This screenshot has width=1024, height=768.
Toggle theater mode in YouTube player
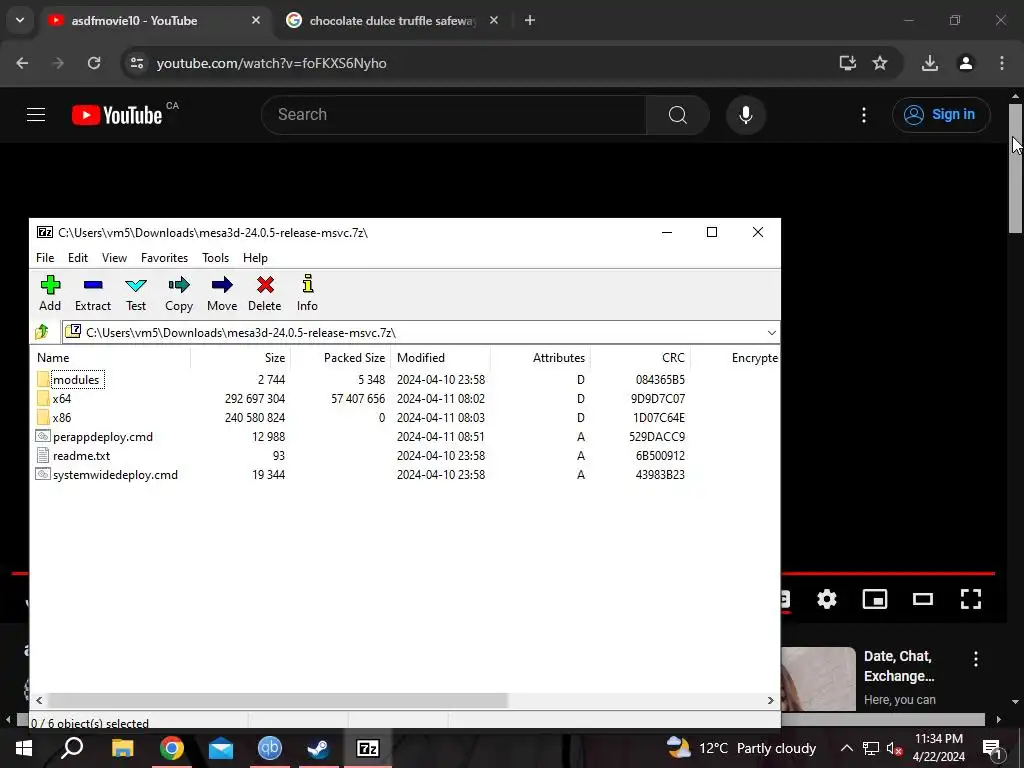pyautogui.click(x=923, y=599)
